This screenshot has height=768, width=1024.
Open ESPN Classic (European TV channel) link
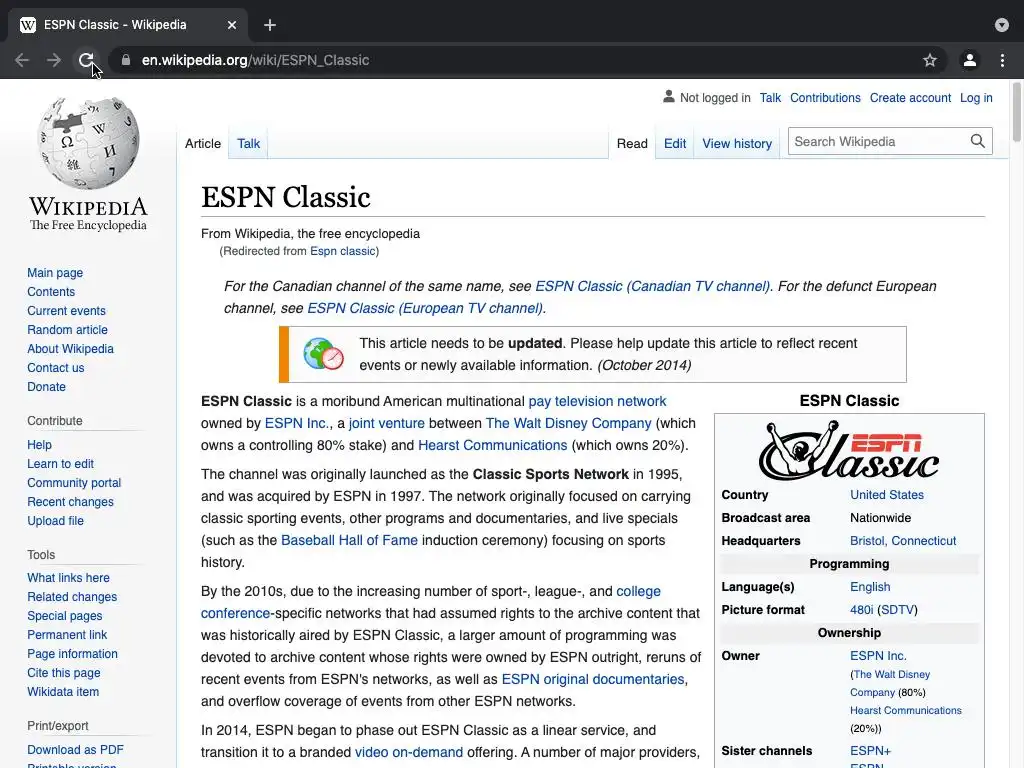click(x=424, y=308)
